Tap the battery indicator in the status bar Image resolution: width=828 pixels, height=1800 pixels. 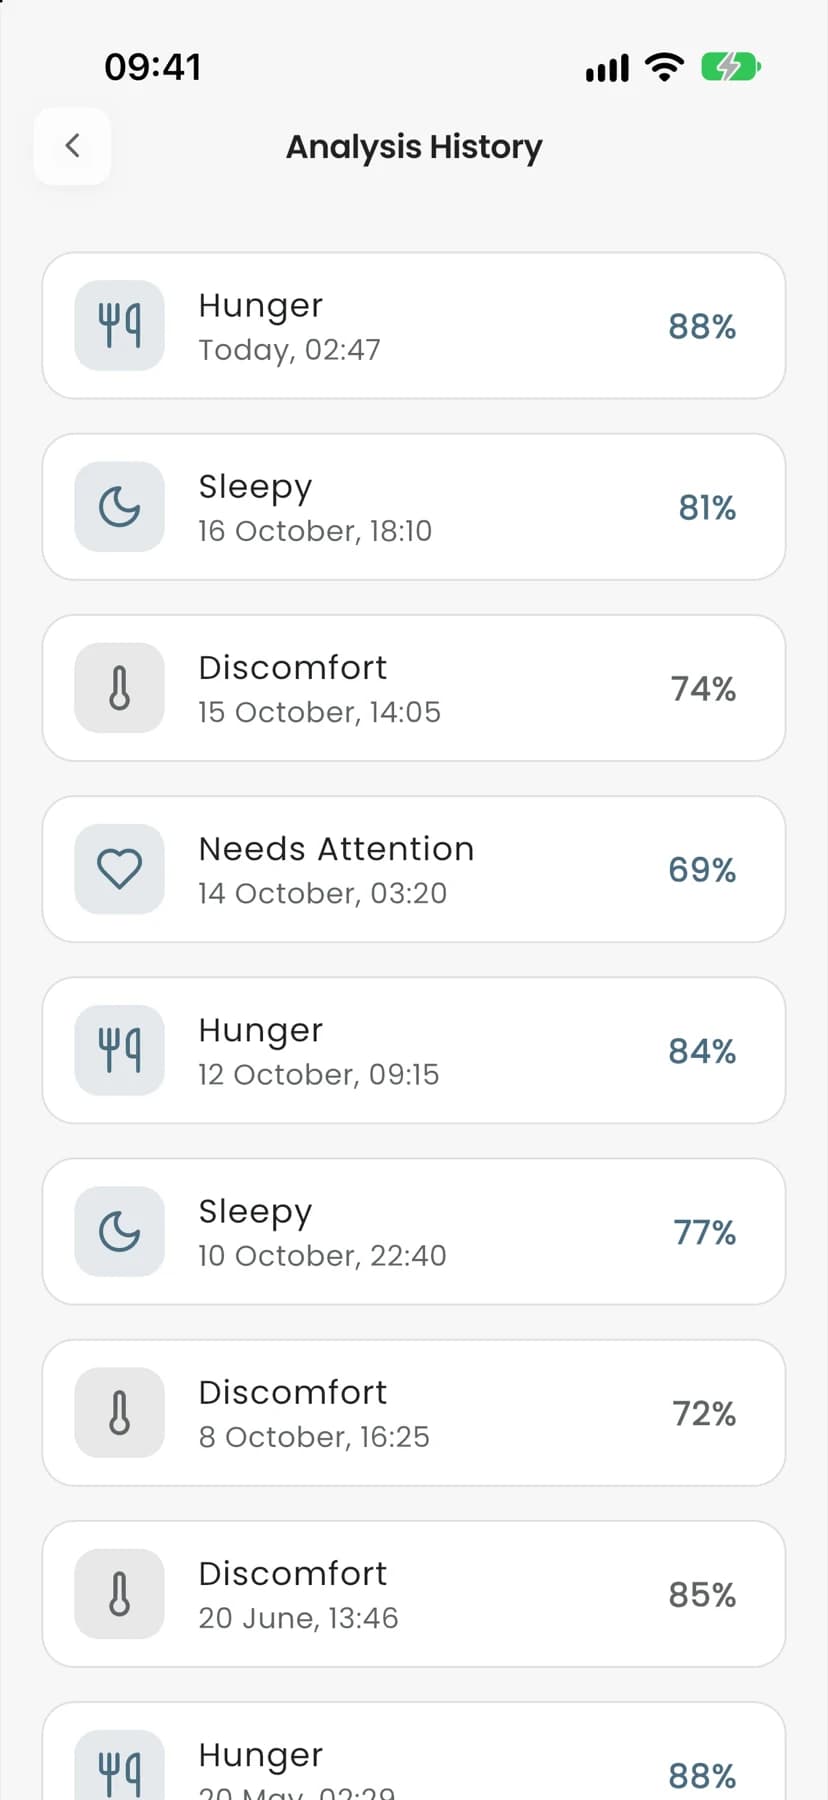731,67
